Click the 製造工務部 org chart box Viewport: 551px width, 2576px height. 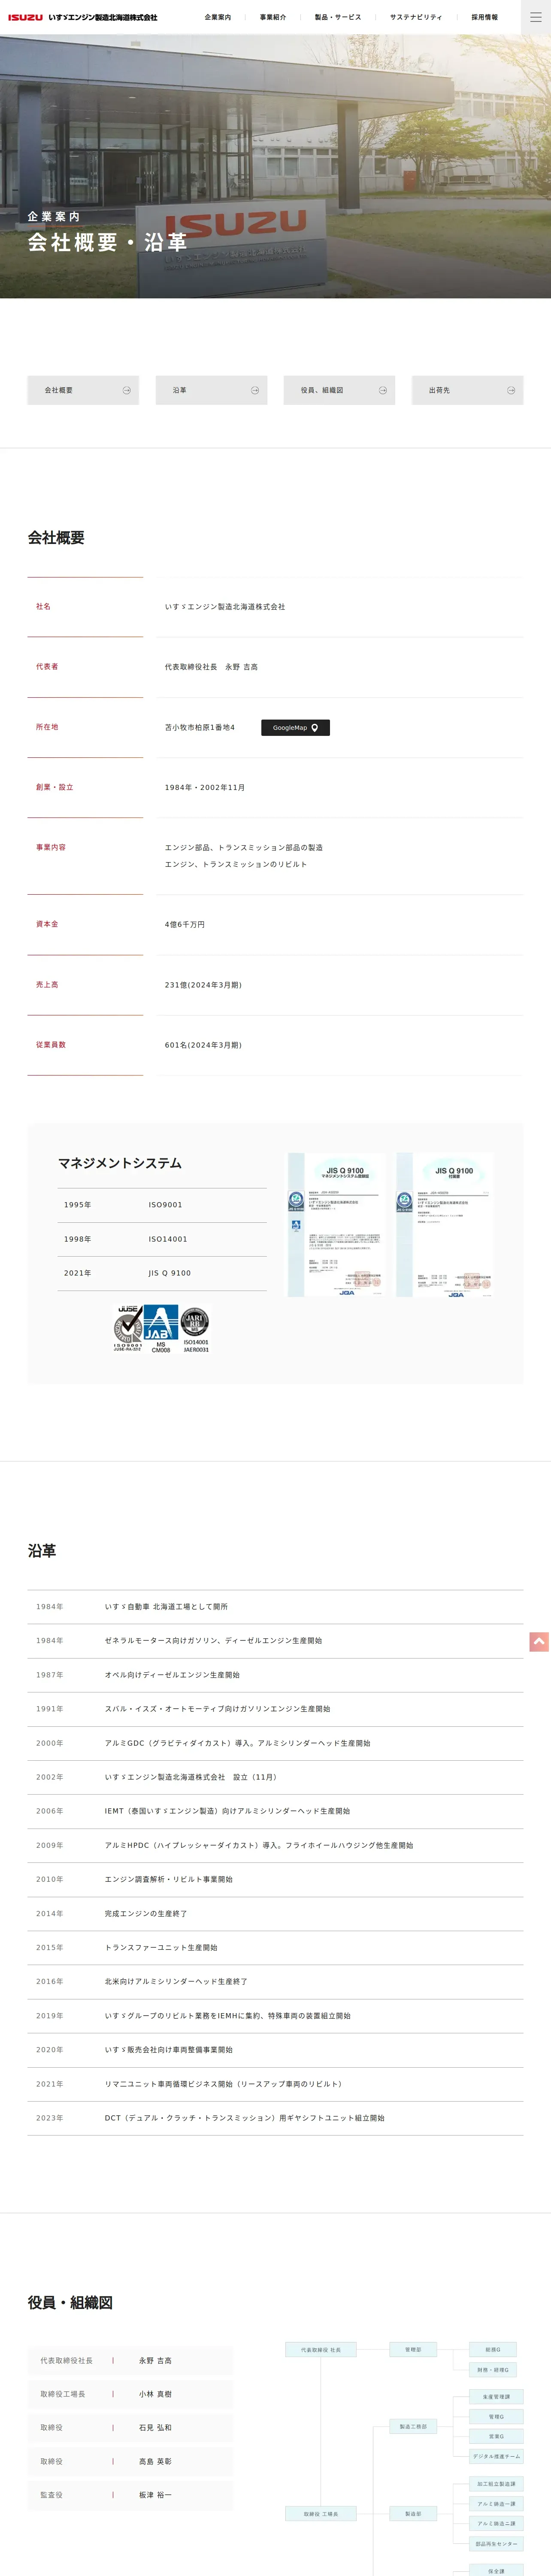coord(413,2426)
